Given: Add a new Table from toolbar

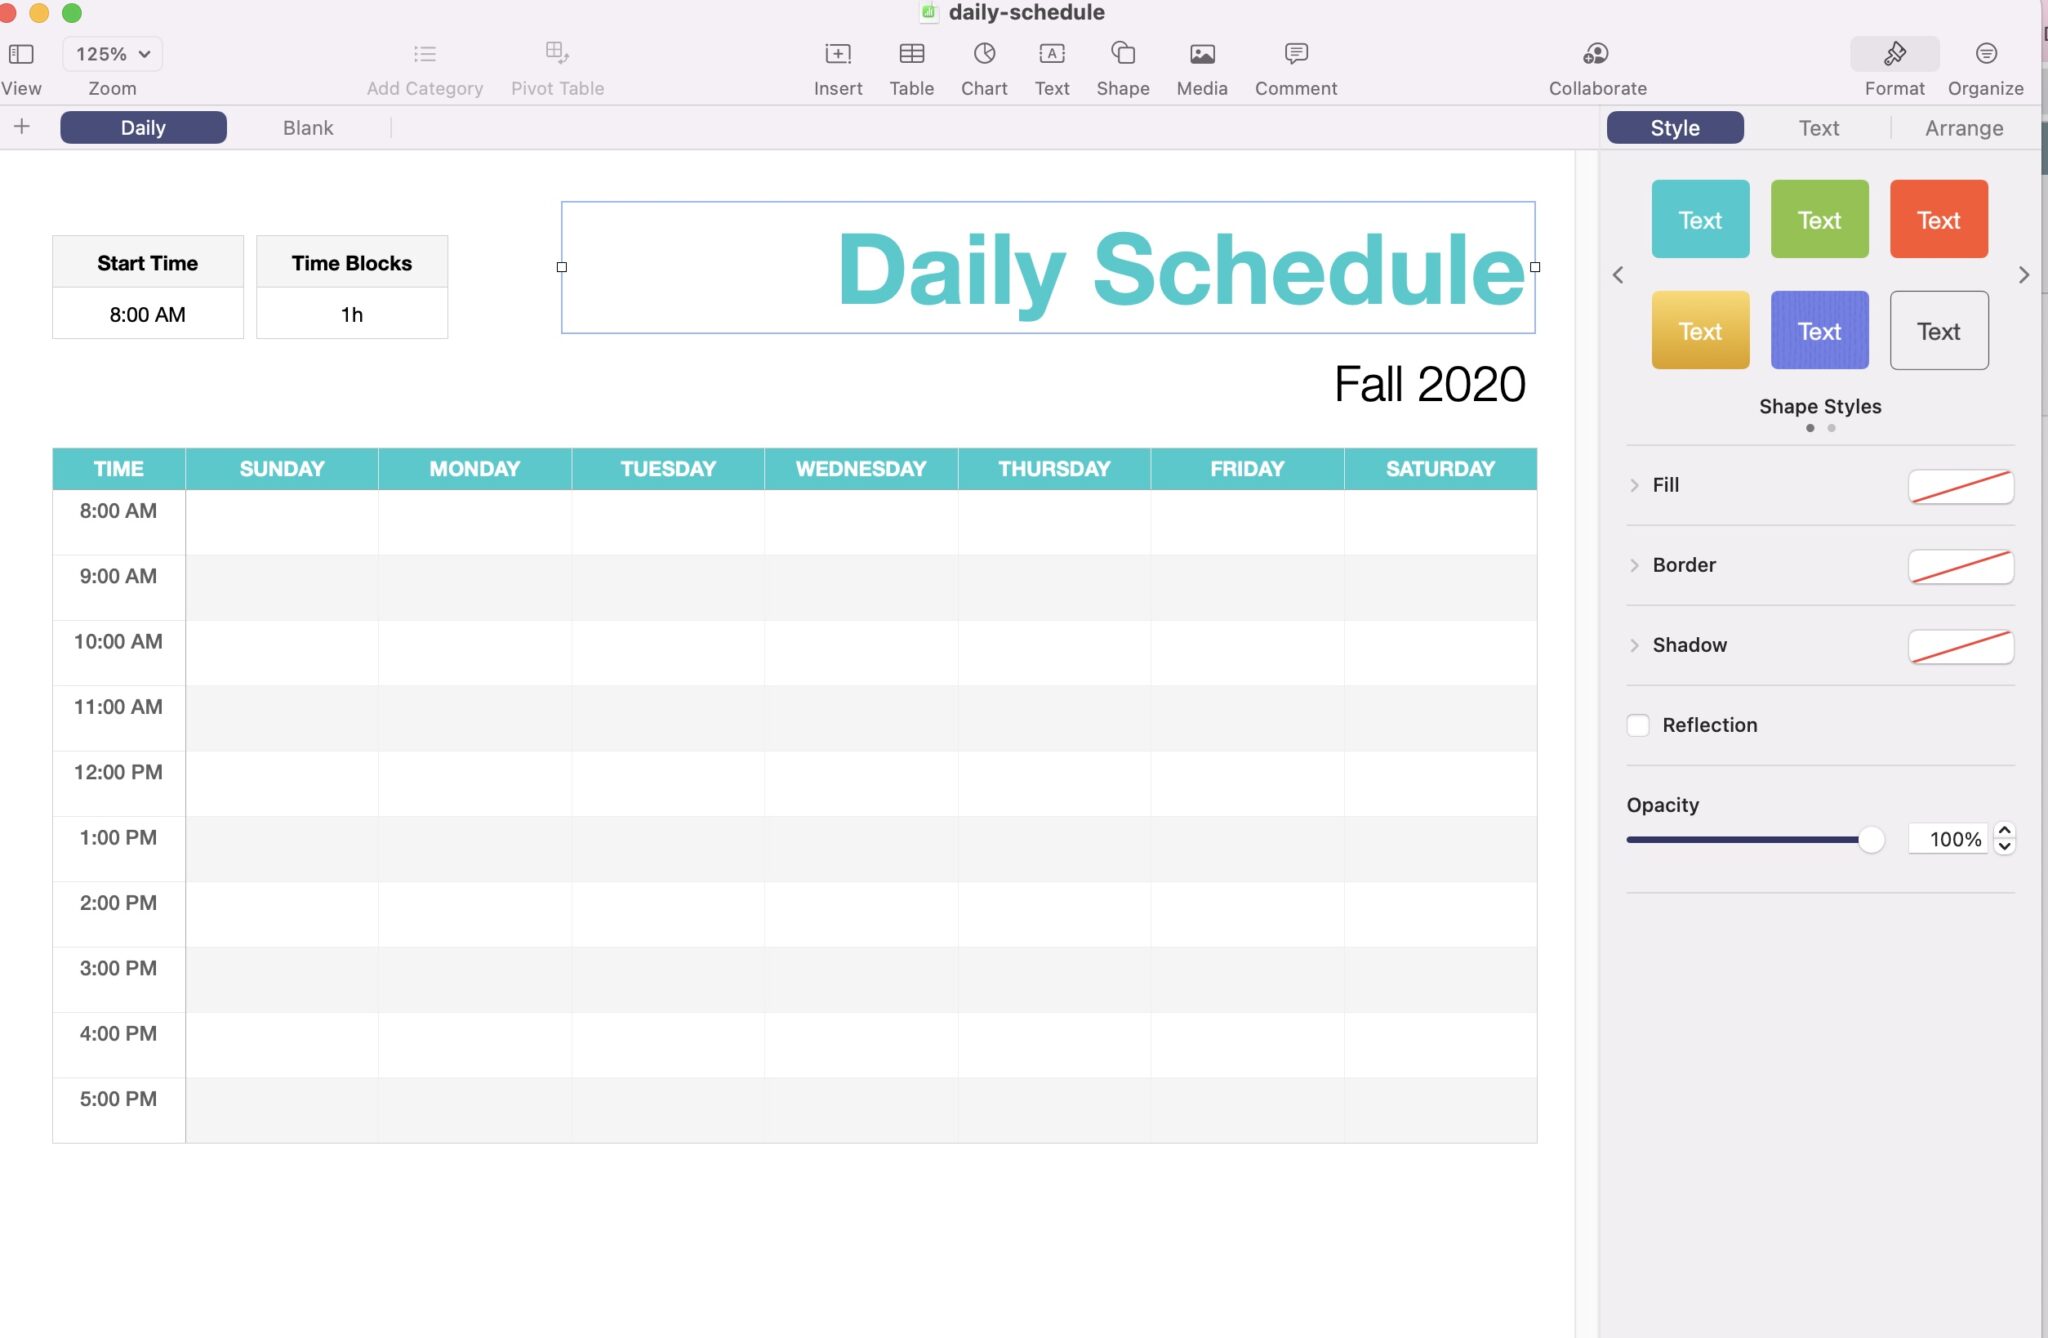Looking at the screenshot, I should click(x=912, y=53).
